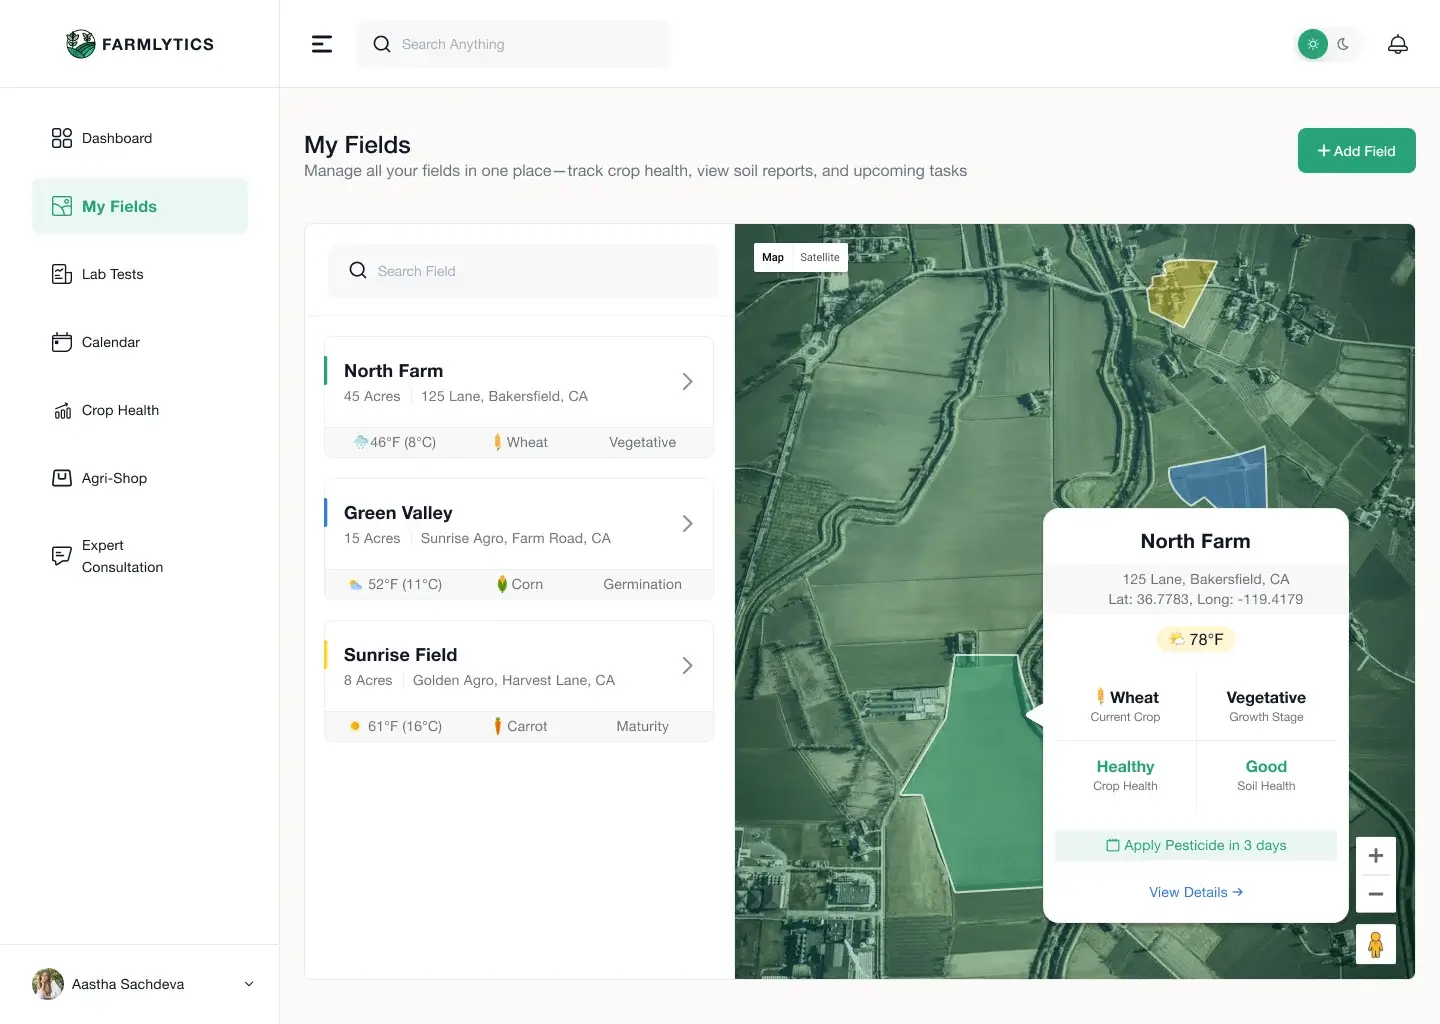This screenshot has width=1440, height=1024.
Task: Open Crop Health menu item
Action: point(120,410)
